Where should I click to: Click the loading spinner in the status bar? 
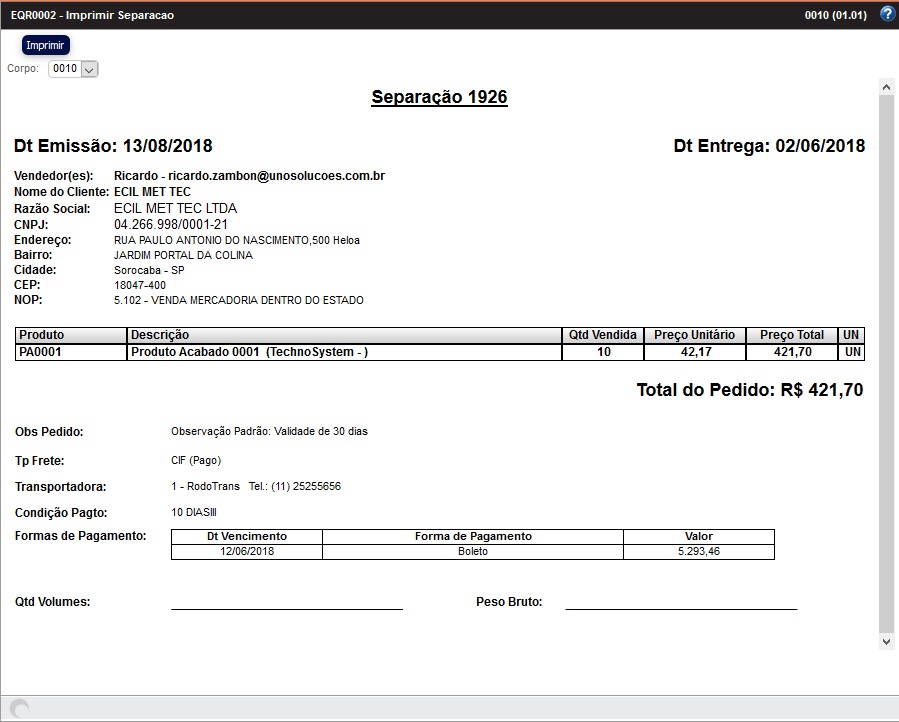(x=19, y=708)
